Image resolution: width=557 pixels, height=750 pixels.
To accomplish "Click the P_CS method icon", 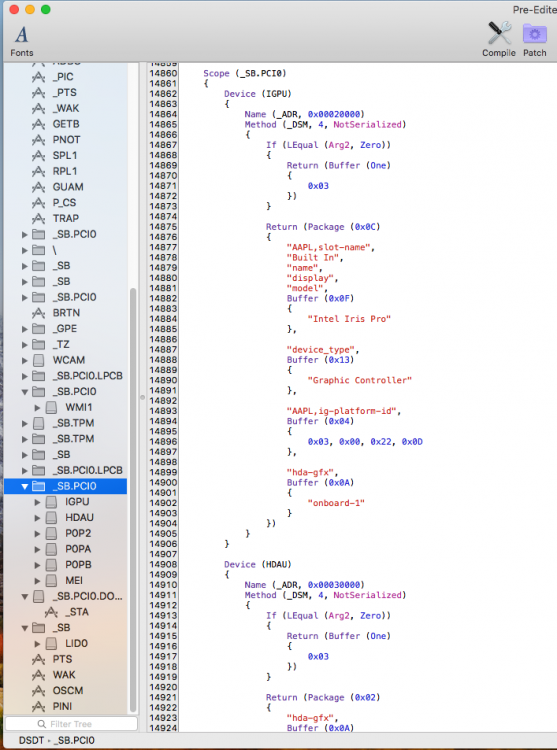I will click(39, 203).
